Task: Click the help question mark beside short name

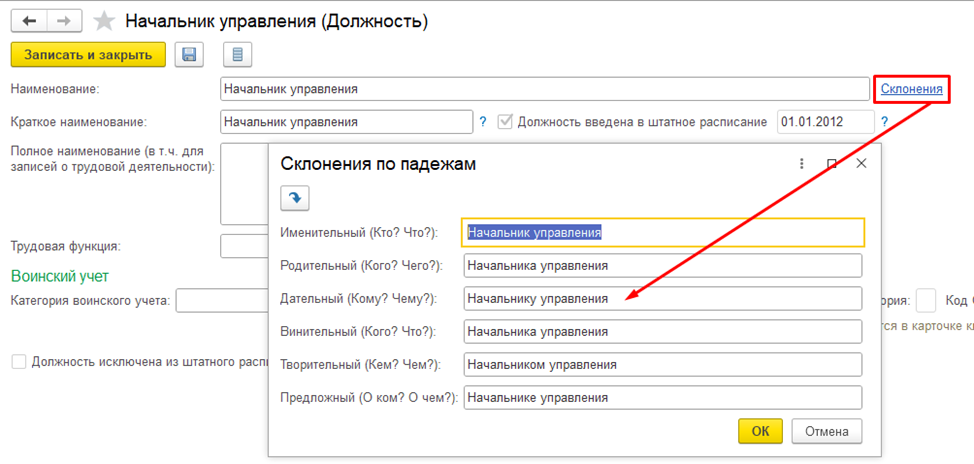Action: pos(483,122)
